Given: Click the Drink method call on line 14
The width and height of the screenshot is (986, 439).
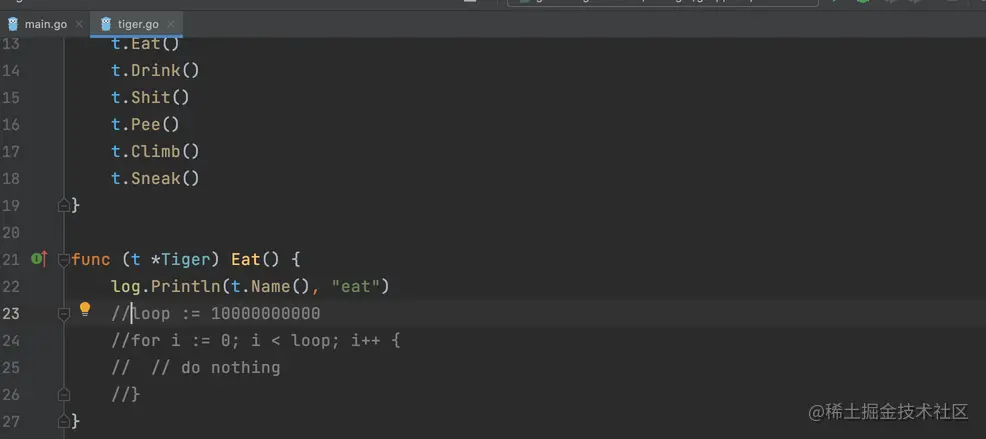Looking at the screenshot, I should [x=155, y=70].
